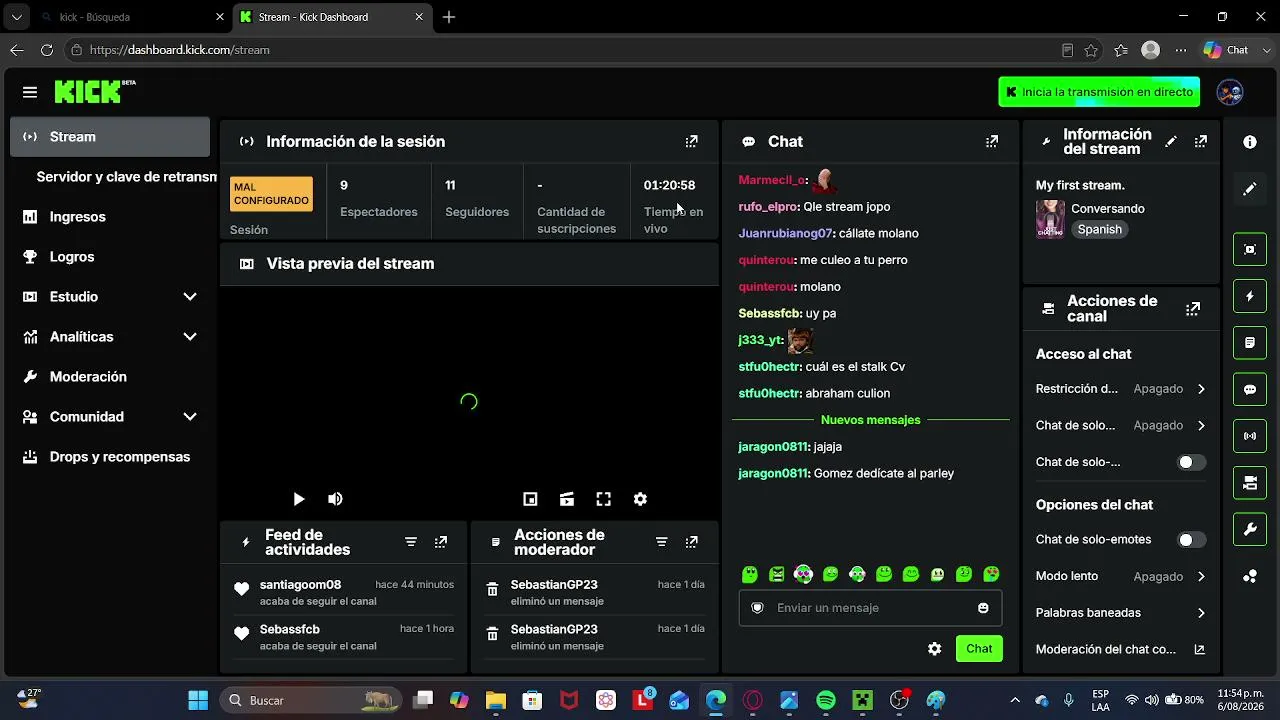Send message with the green Chat button
The height and width of the screenshot is (720, 1280).
pyautogui.click(x=979, y=649)
